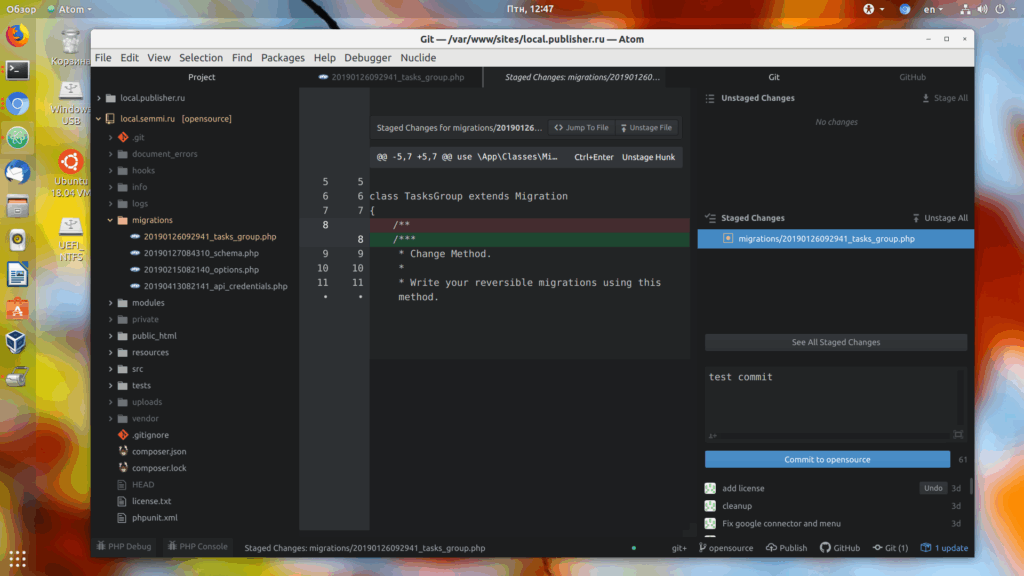Click the opensource branch indicator
The image size is (1024, 576).
click(726, 548)
